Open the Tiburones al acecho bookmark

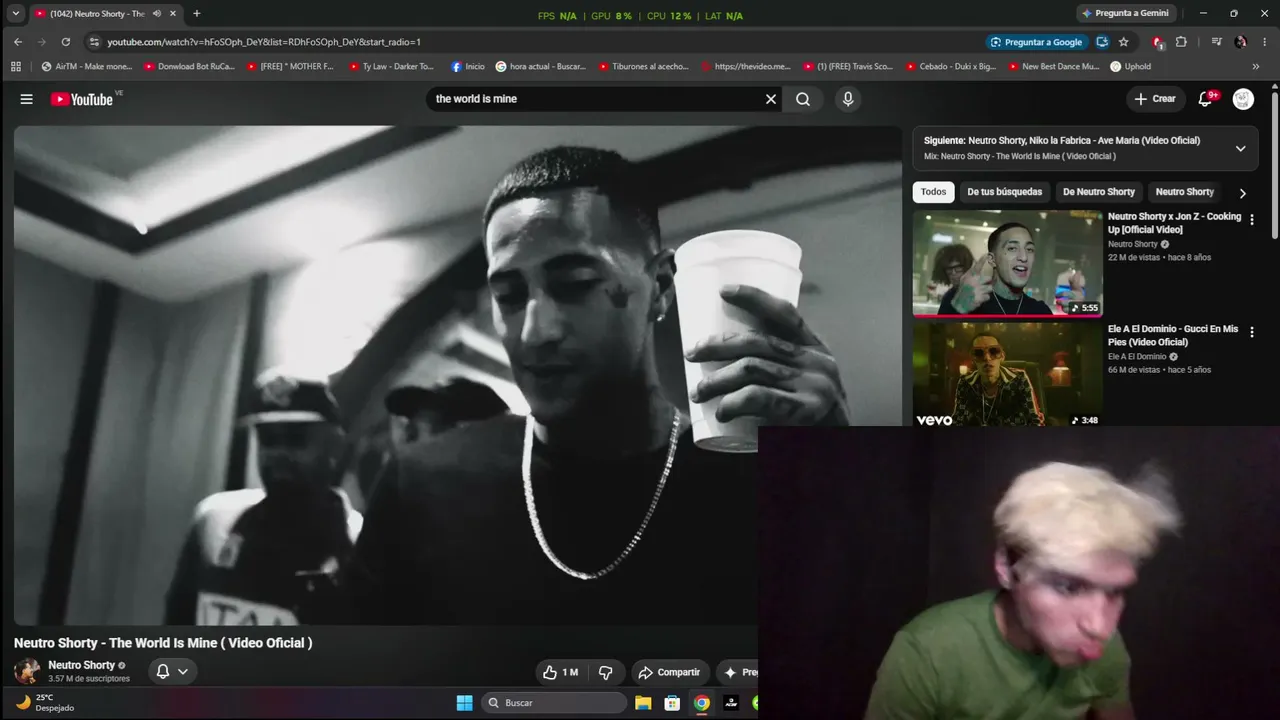pyautogui.click(x=644, y=66)
